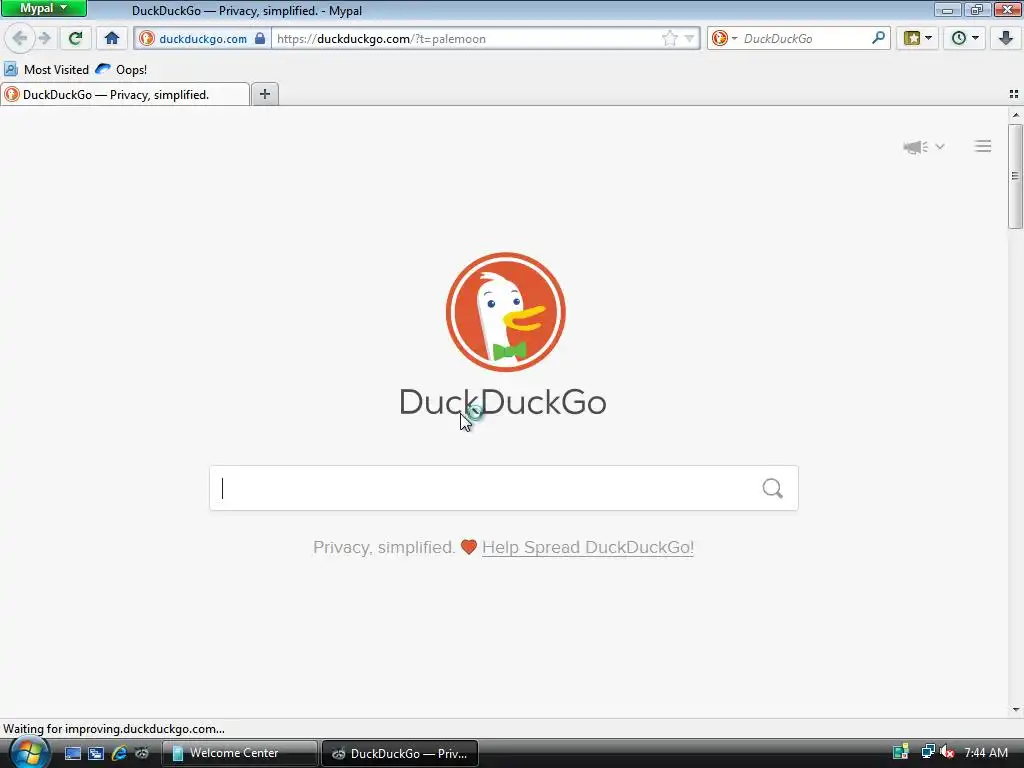Go back to previous page
Viewport: 1024px width, 768px height.
pyautogui.click(x=20, y=38)
